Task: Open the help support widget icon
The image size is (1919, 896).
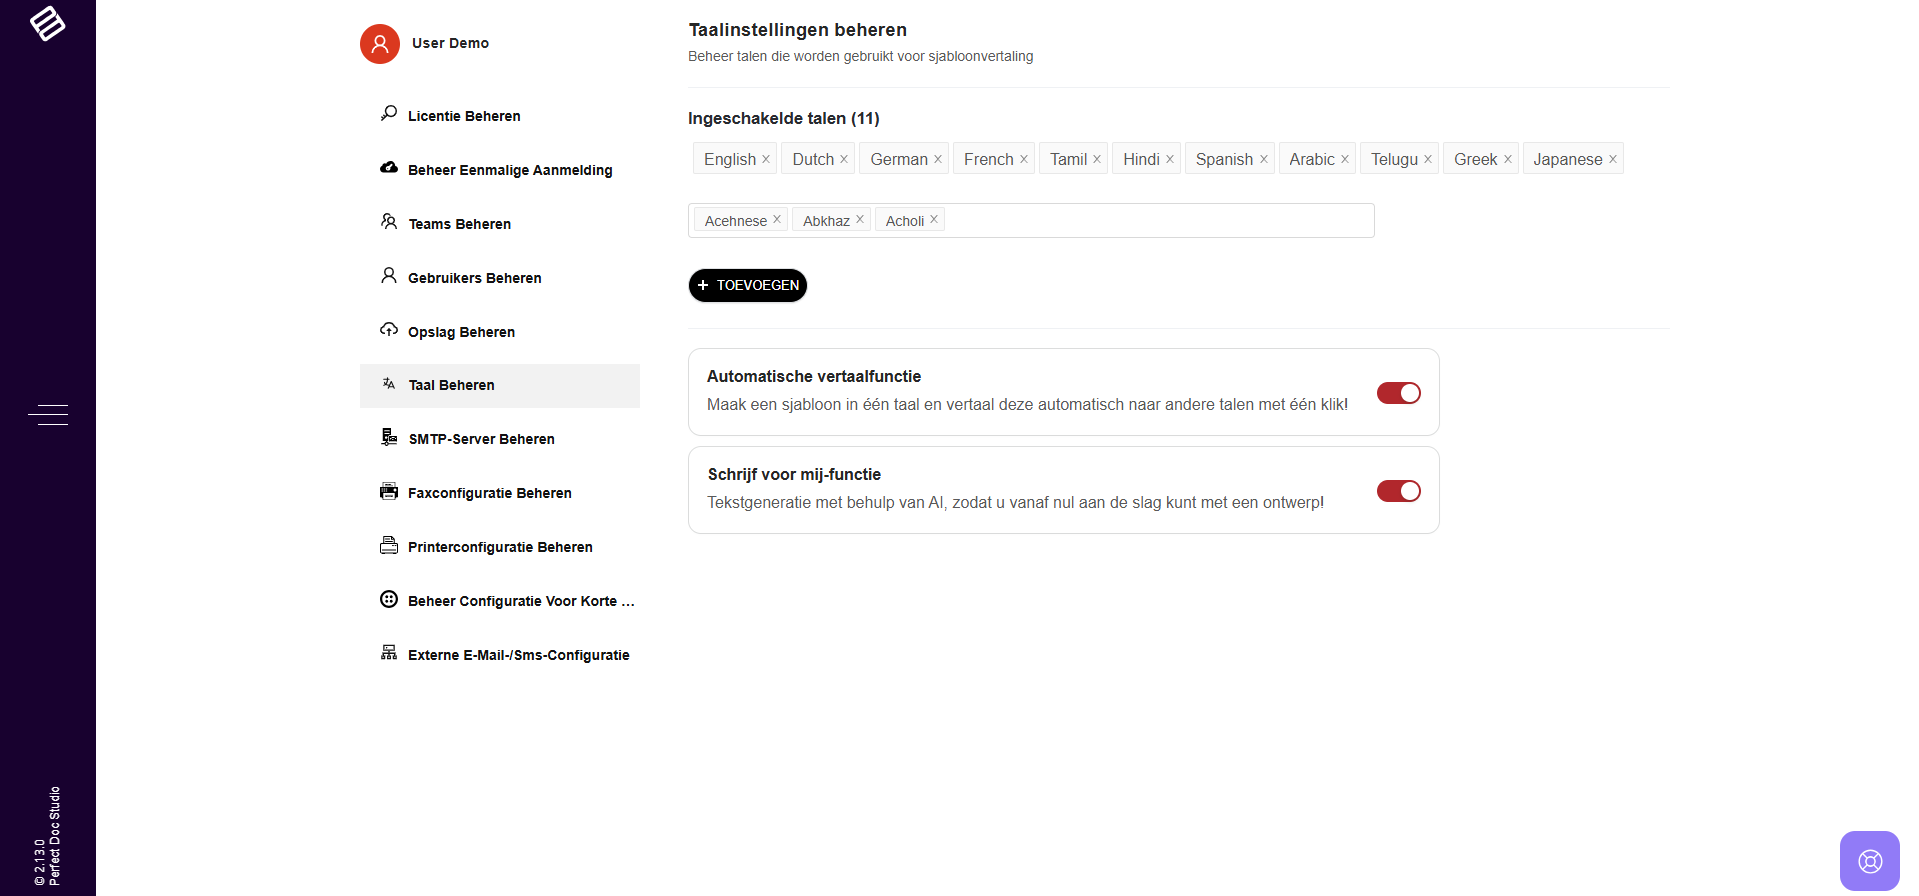Action: click(x=1869, y=861)
